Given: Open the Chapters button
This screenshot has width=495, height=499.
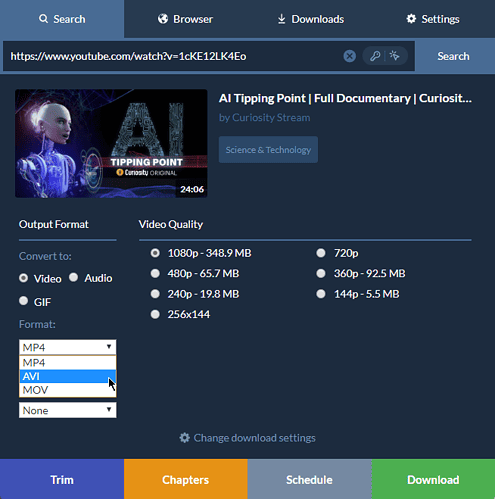Looking at the screenshot, I should click(186, 479).
